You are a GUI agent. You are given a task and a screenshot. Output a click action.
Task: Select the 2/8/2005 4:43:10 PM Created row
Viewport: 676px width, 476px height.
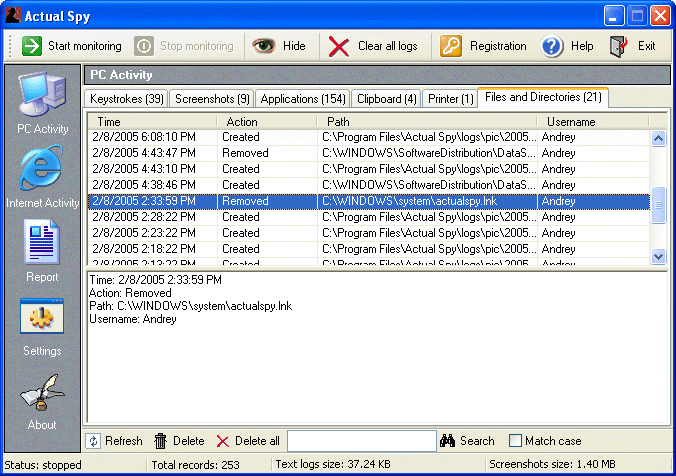(369, 169)
